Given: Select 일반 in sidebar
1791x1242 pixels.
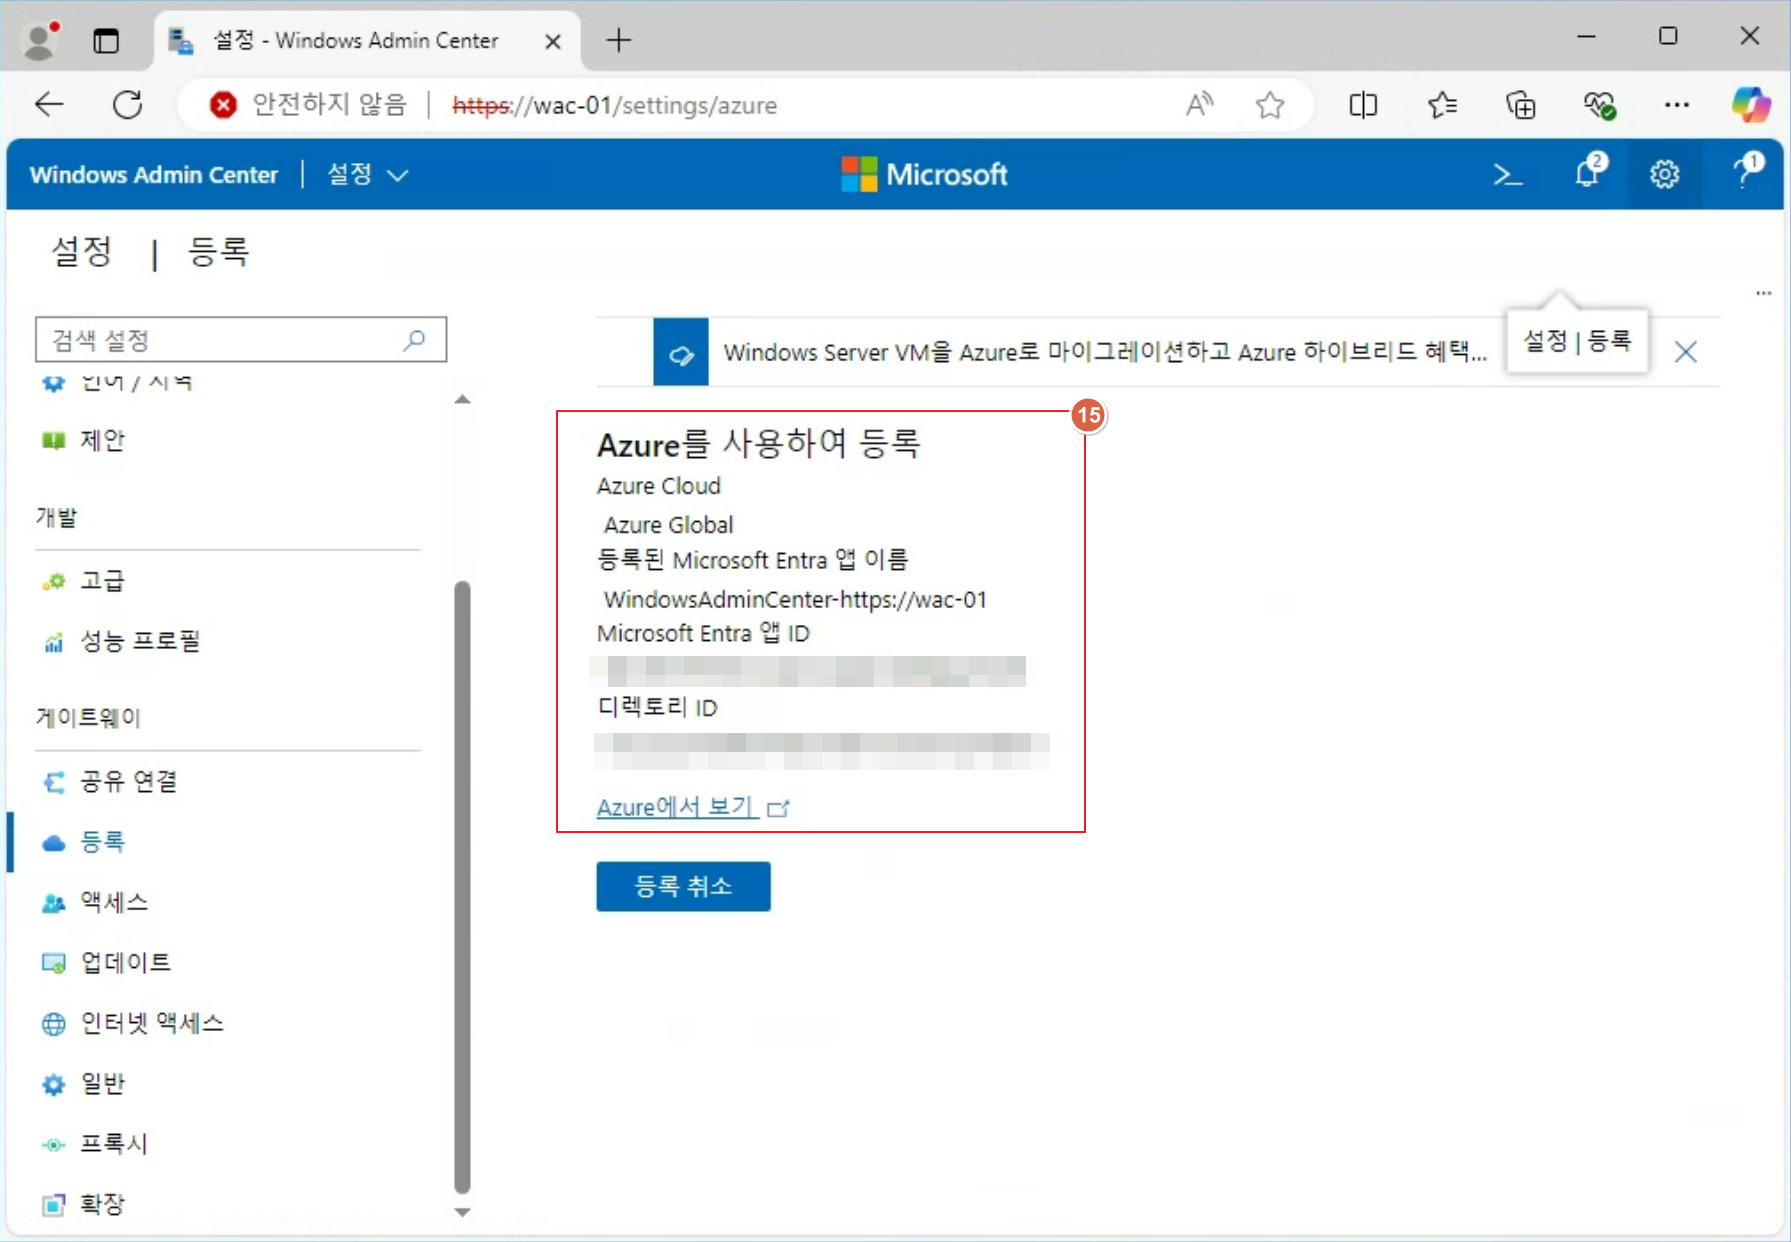Looking at the screenshot, I should pyautogui.click(x=102, y=1084).
